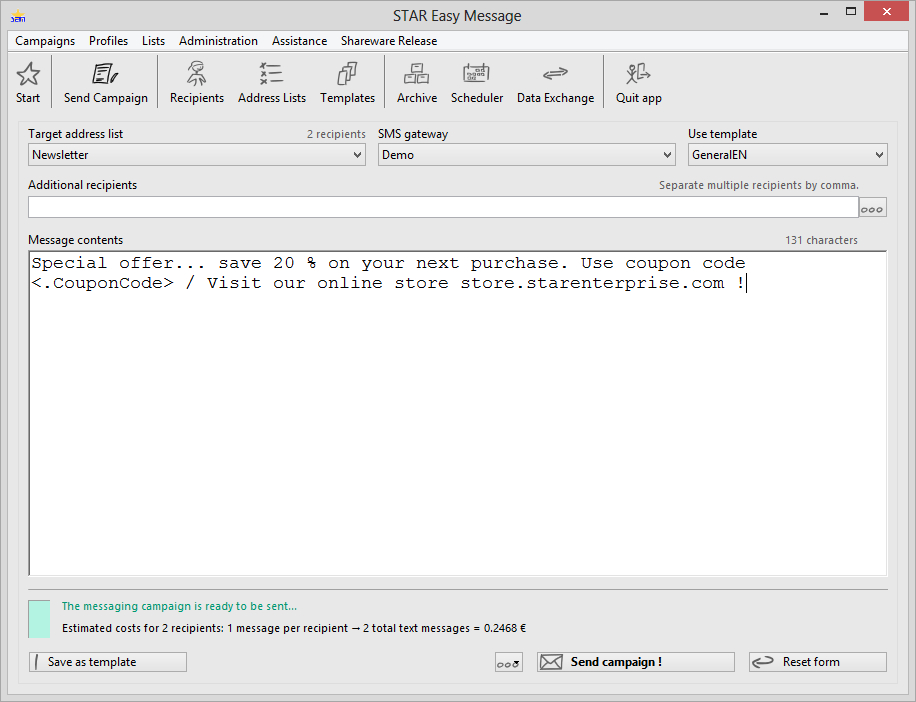Click inside the Message contents text area
916x702 pixels.
point(457,413)
